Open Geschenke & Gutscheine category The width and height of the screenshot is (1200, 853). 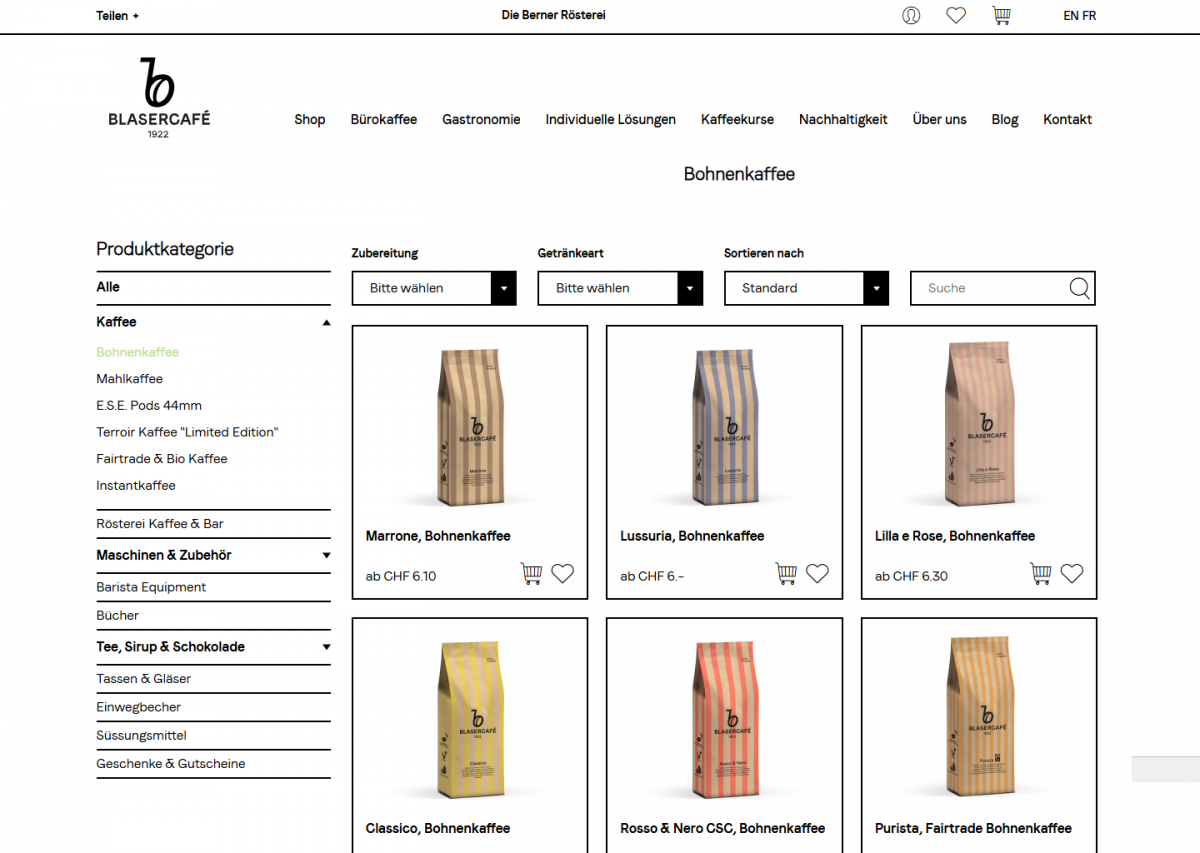pos(171,763)
